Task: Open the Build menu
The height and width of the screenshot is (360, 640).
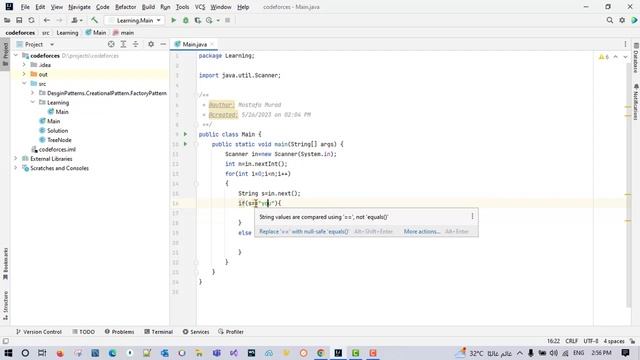Action: 148,7
